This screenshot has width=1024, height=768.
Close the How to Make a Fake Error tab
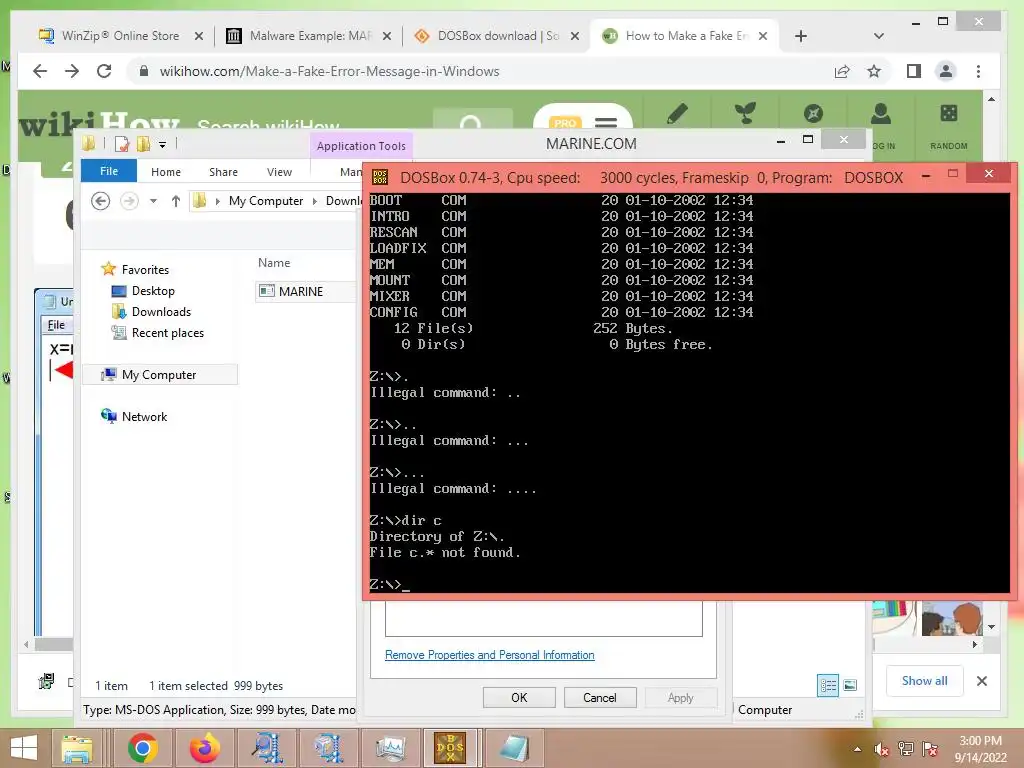tap(763, 36)
